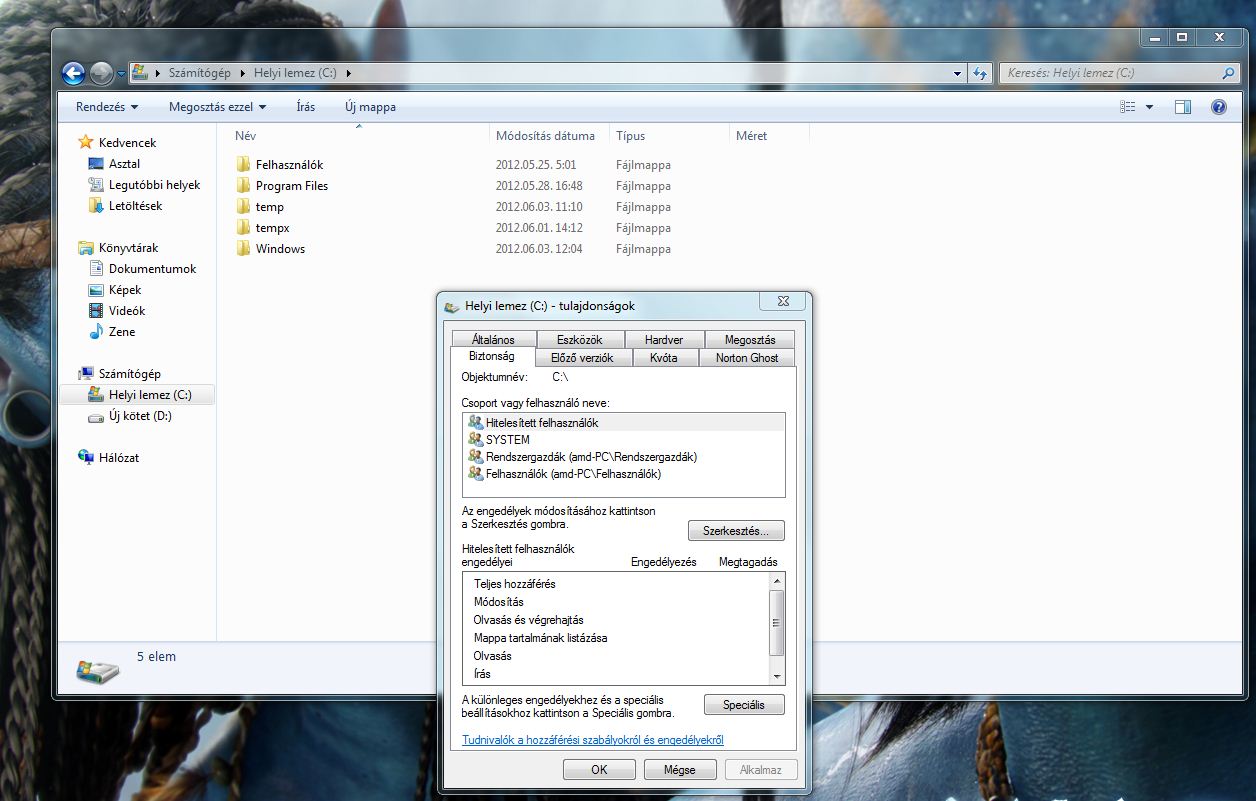Image resolution: width=1256 pixels, height=801 pixels.
Task: Click the Windows folder icon
Action: [243, 249]
